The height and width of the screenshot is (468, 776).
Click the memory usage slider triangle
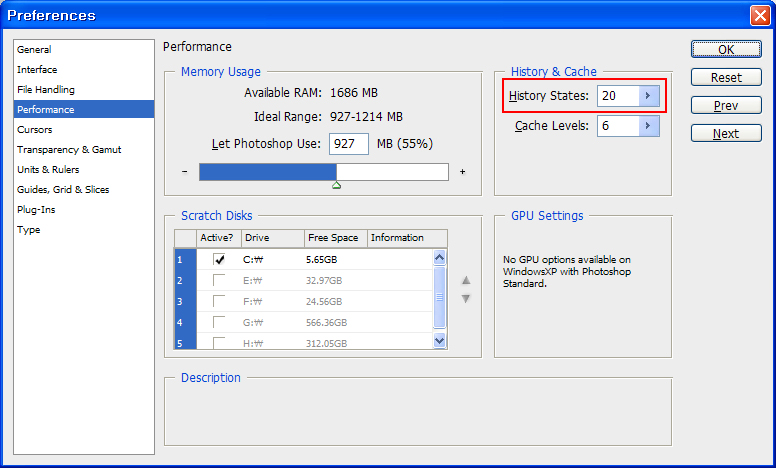pos(337,186)
